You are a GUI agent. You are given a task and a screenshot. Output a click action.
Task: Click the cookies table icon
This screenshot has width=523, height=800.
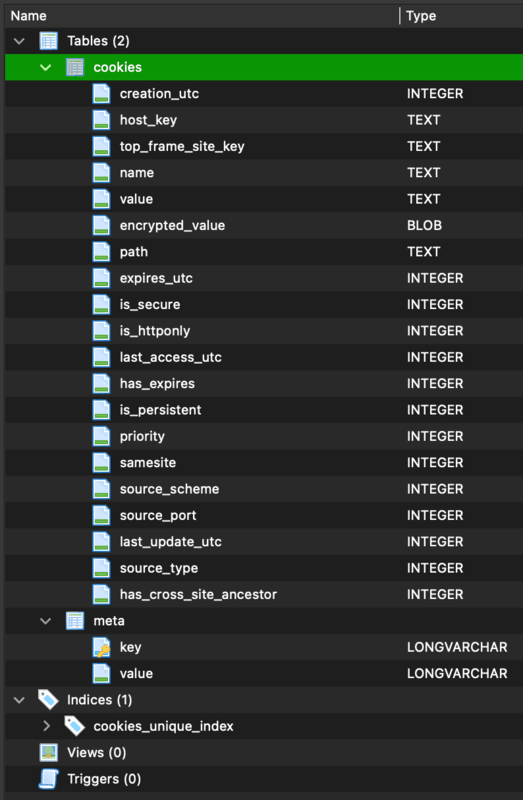point(75,67)
